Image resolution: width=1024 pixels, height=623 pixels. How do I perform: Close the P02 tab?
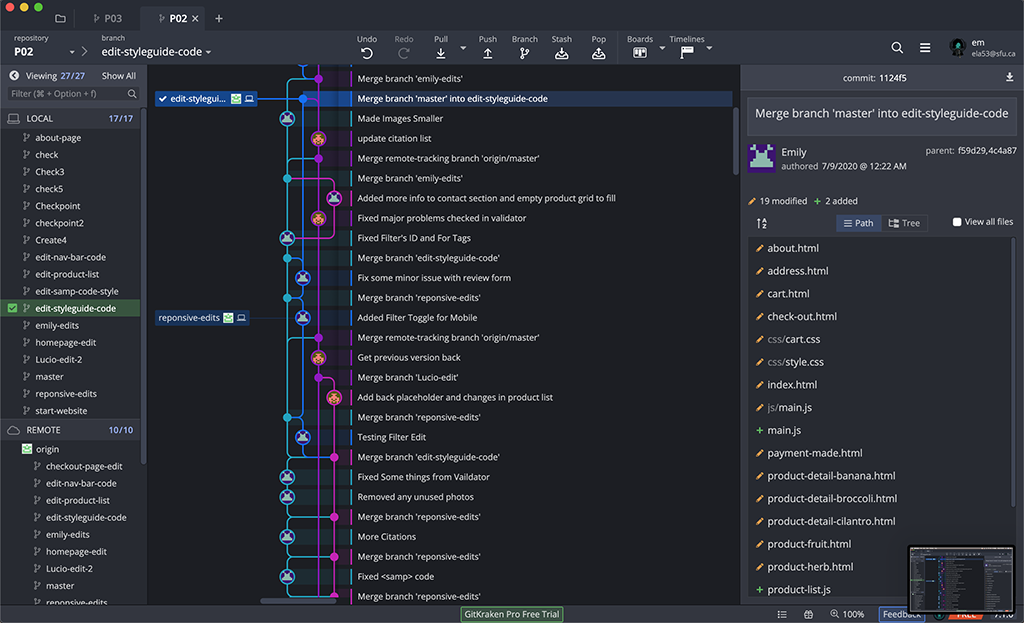(195, 18)
